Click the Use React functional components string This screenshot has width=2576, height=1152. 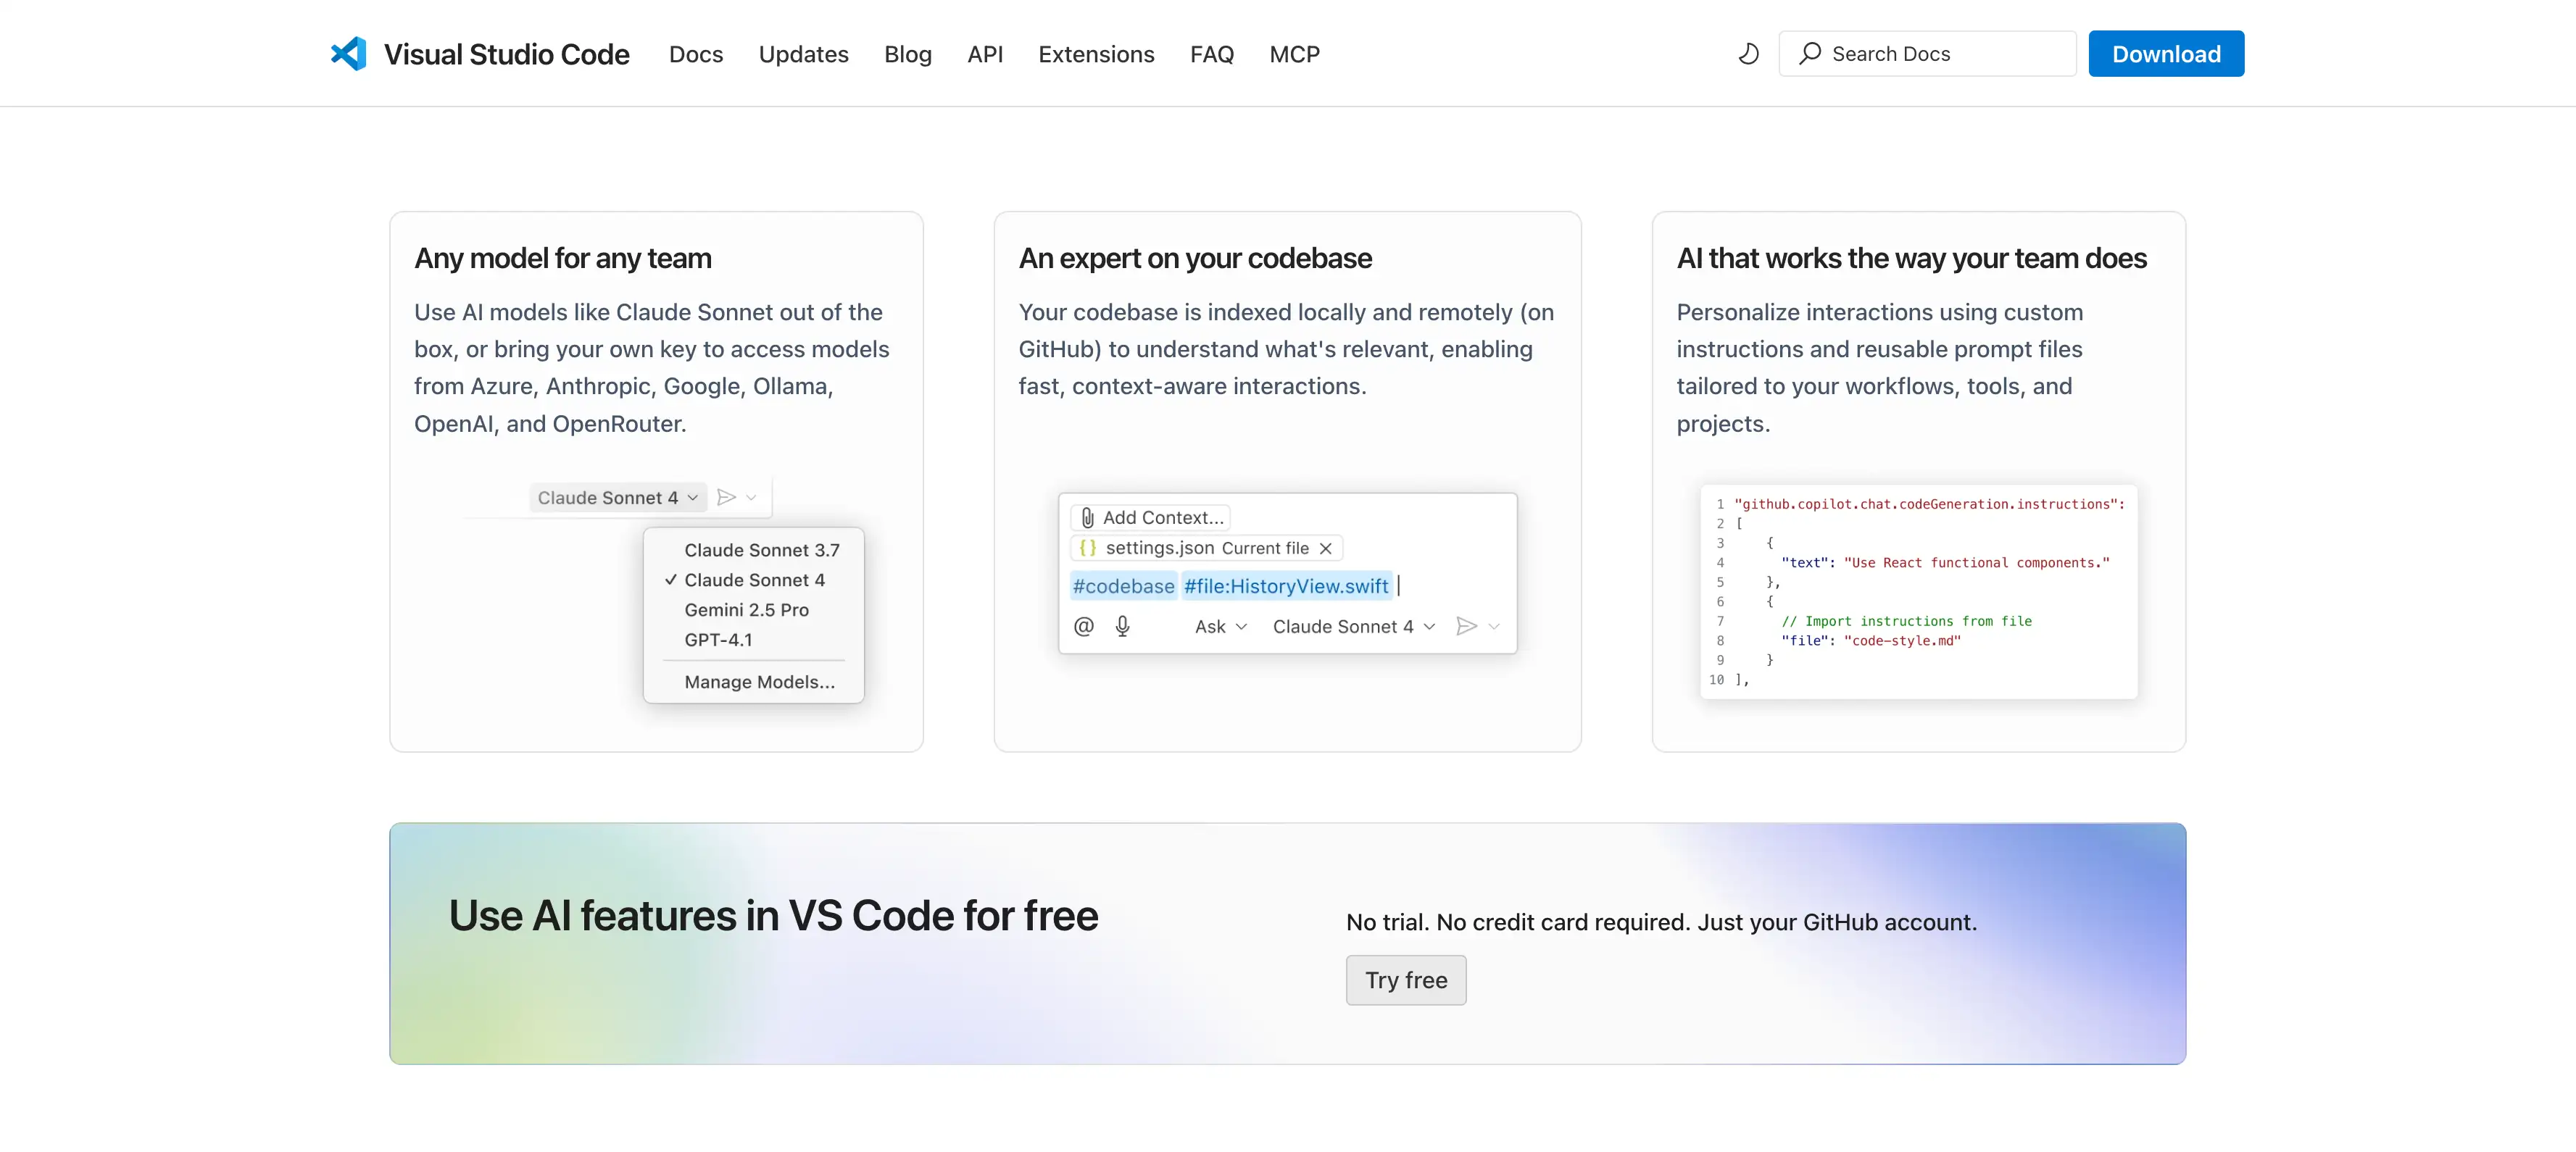(1976, 563)
